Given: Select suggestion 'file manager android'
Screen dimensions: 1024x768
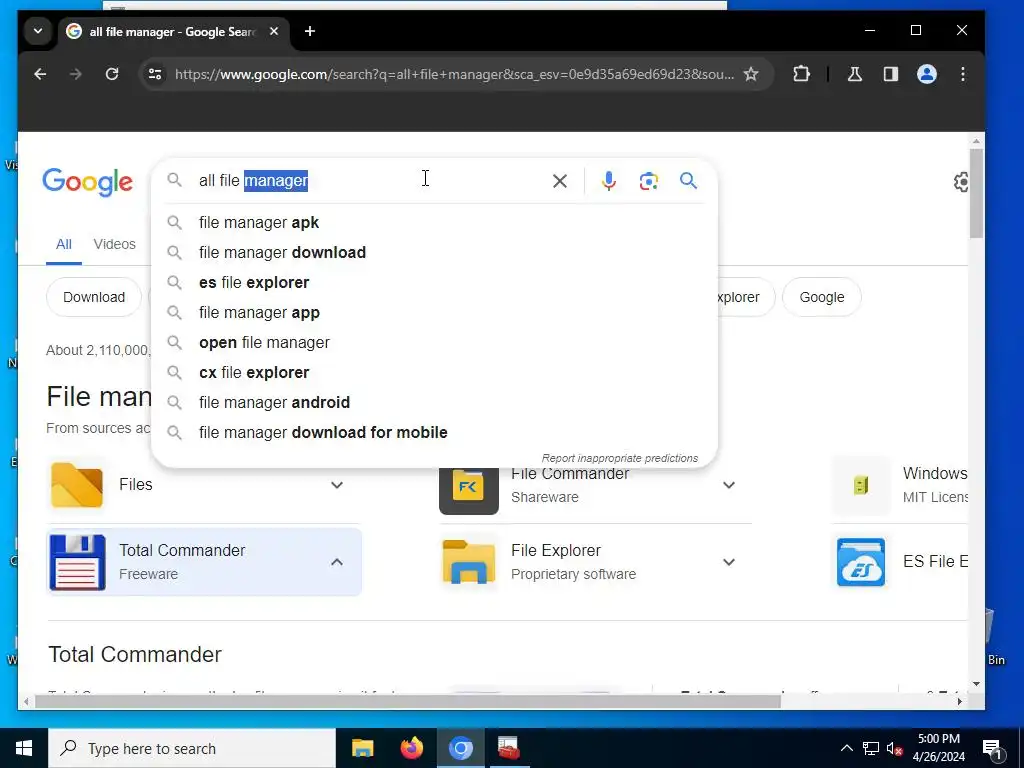Looking at the screenshot, I should (434, 403).
